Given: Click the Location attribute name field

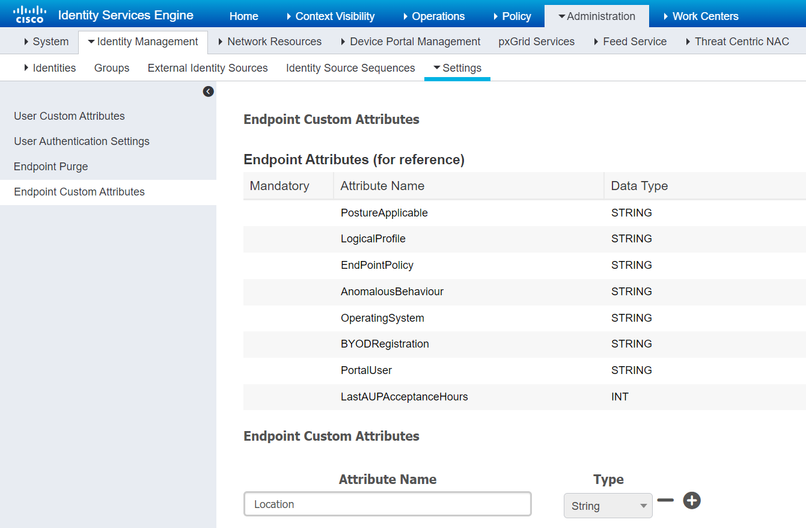Looking at the screenshot, I should pyautogui.click(x=388, y=504).
